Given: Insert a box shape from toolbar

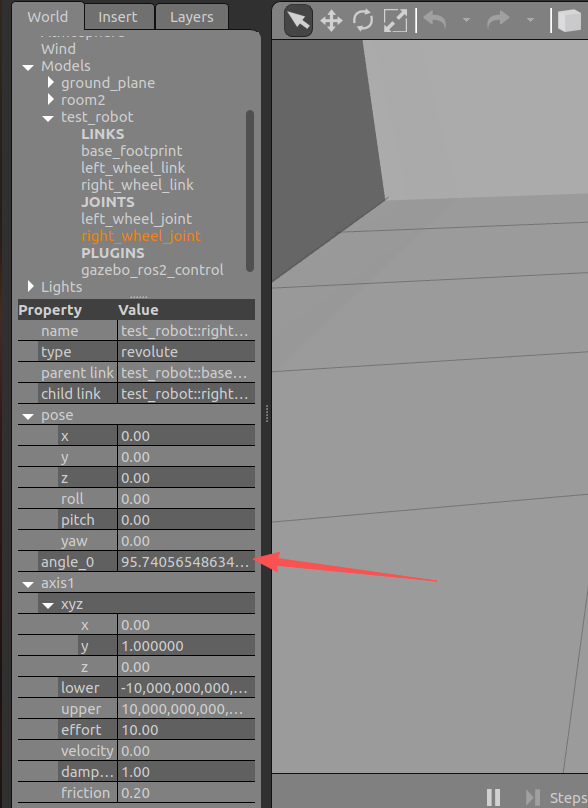Looking at the screenshot, I should (569, 21).
